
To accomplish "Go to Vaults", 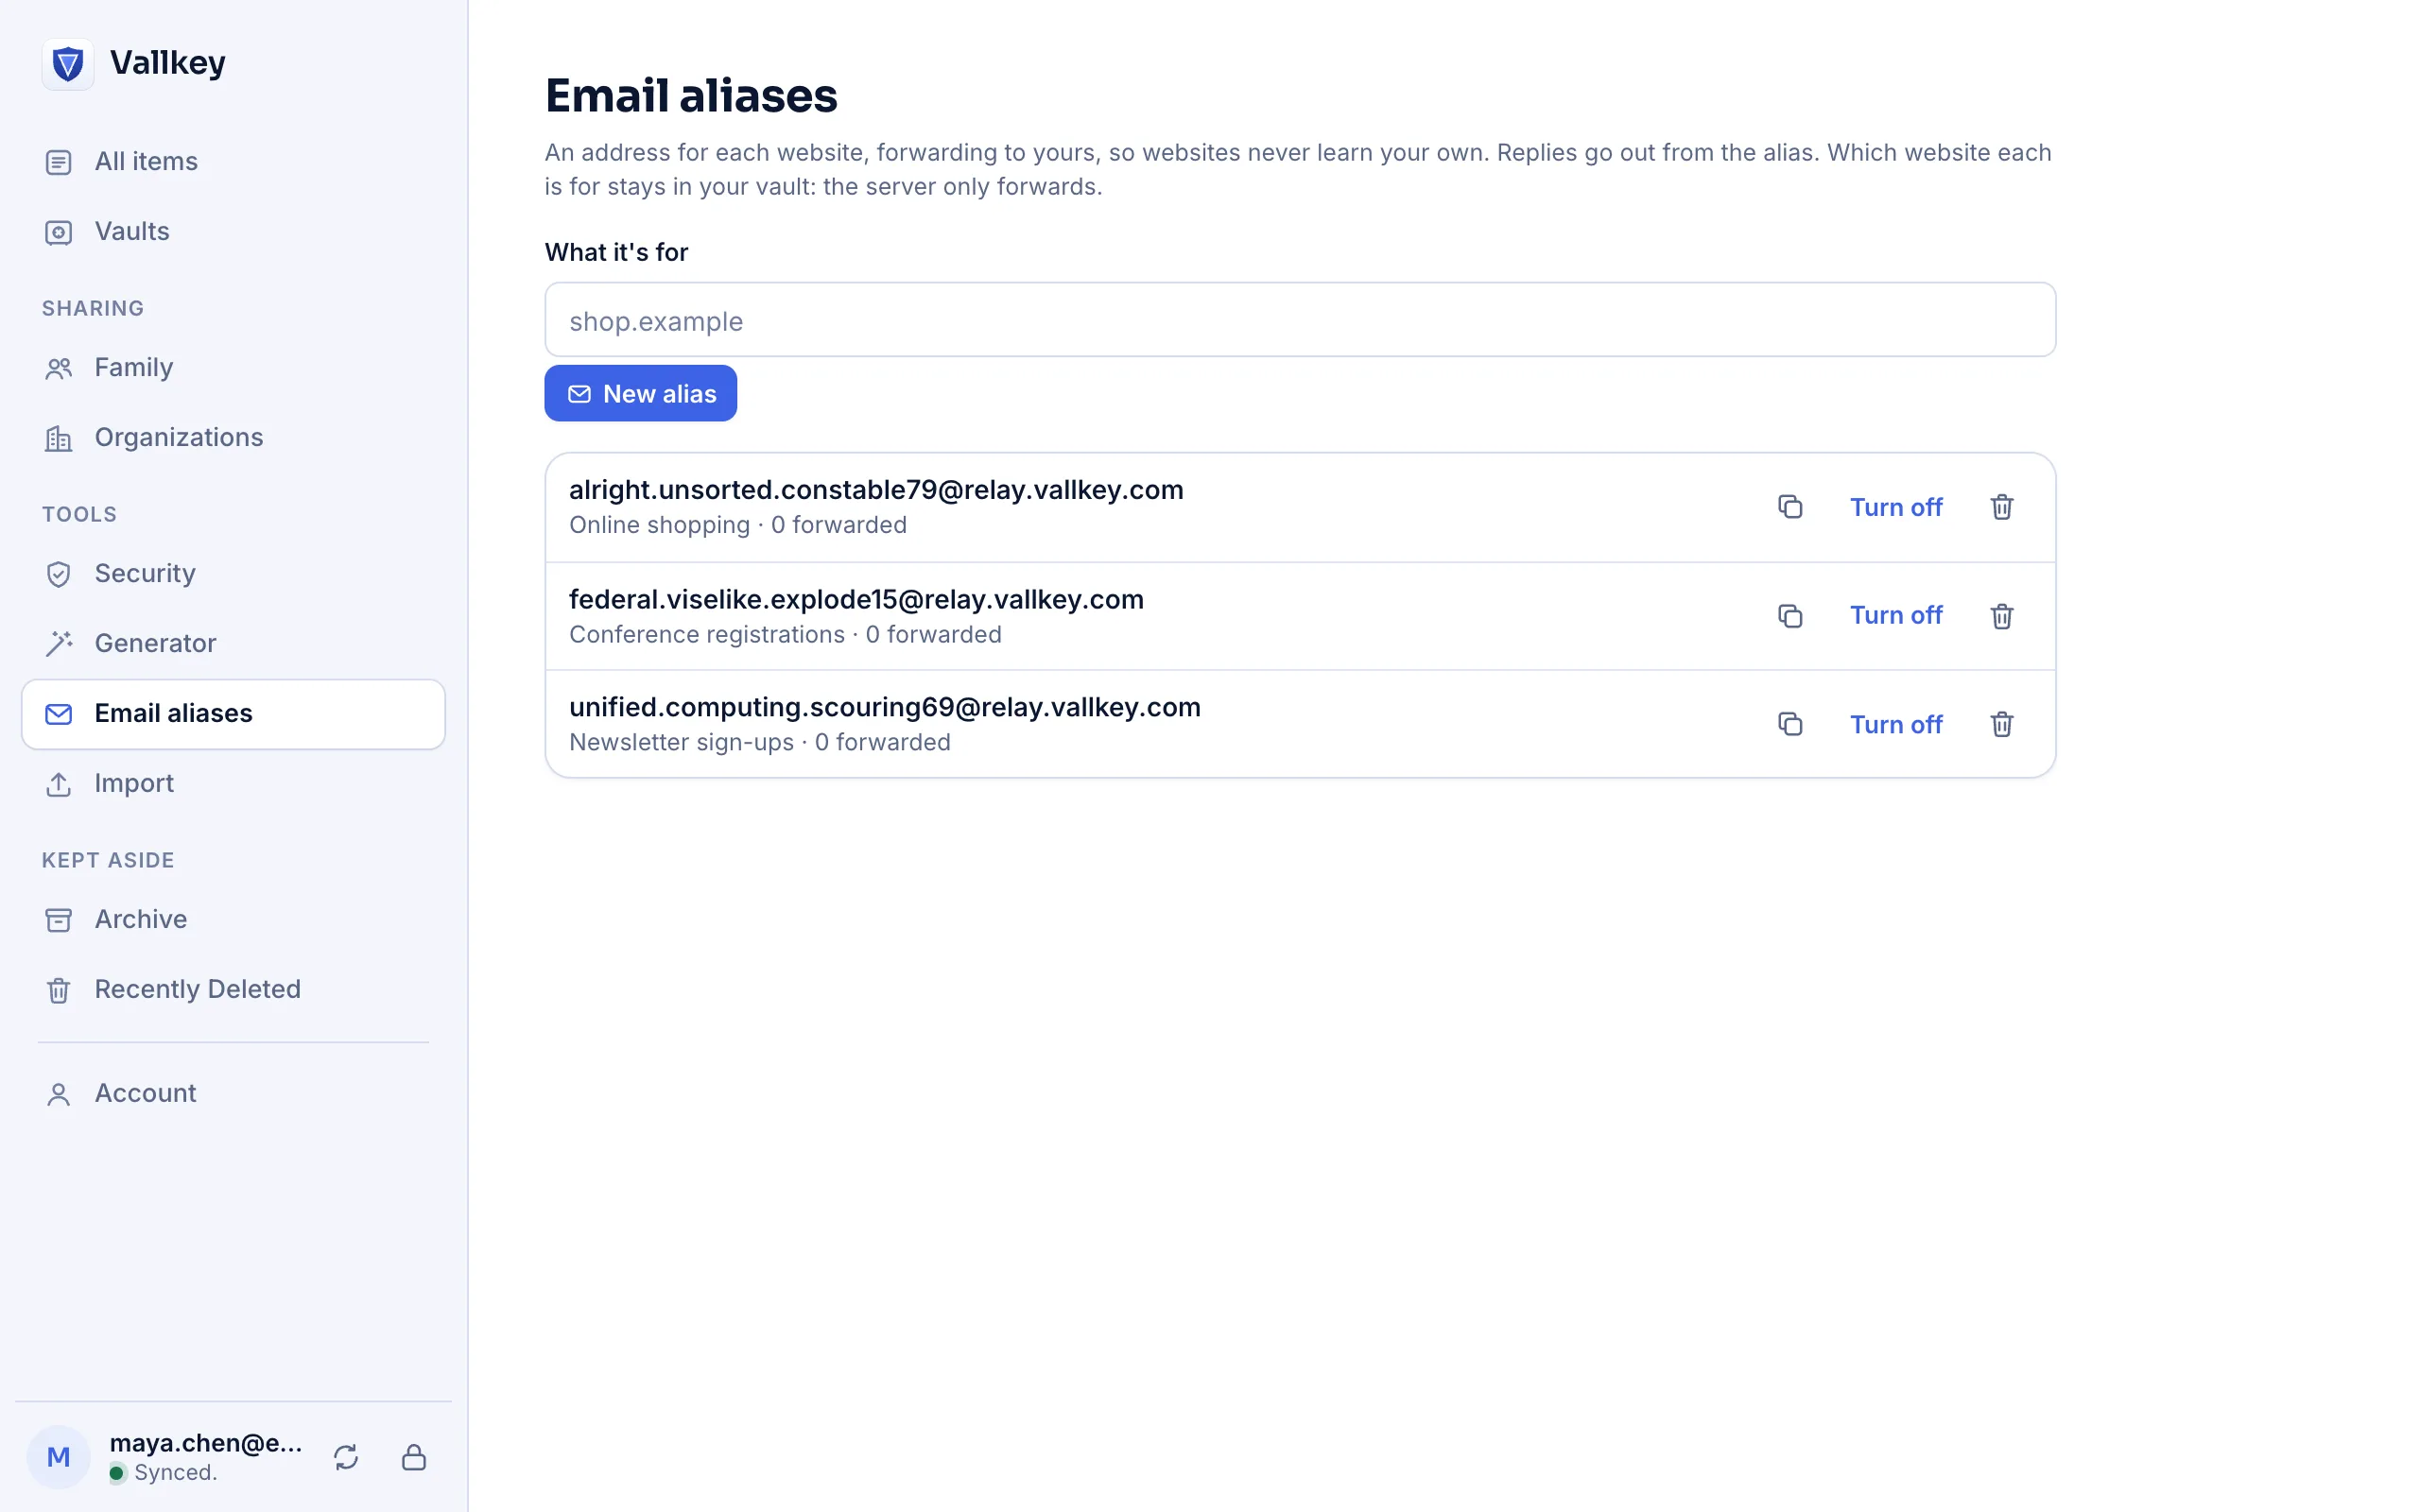I will coord(233,231).
